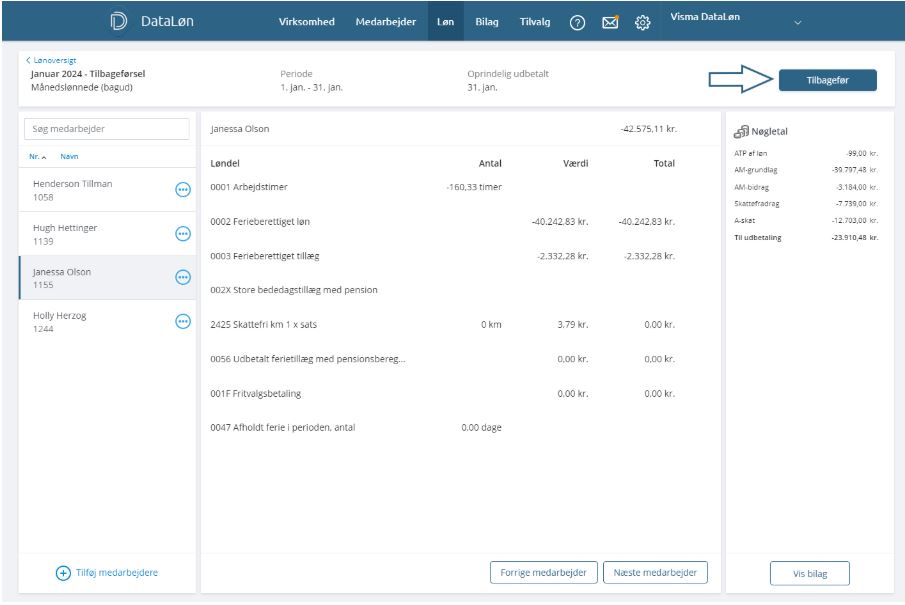
Task: Click the -160,33 timer value
Action: coord(474,187)
